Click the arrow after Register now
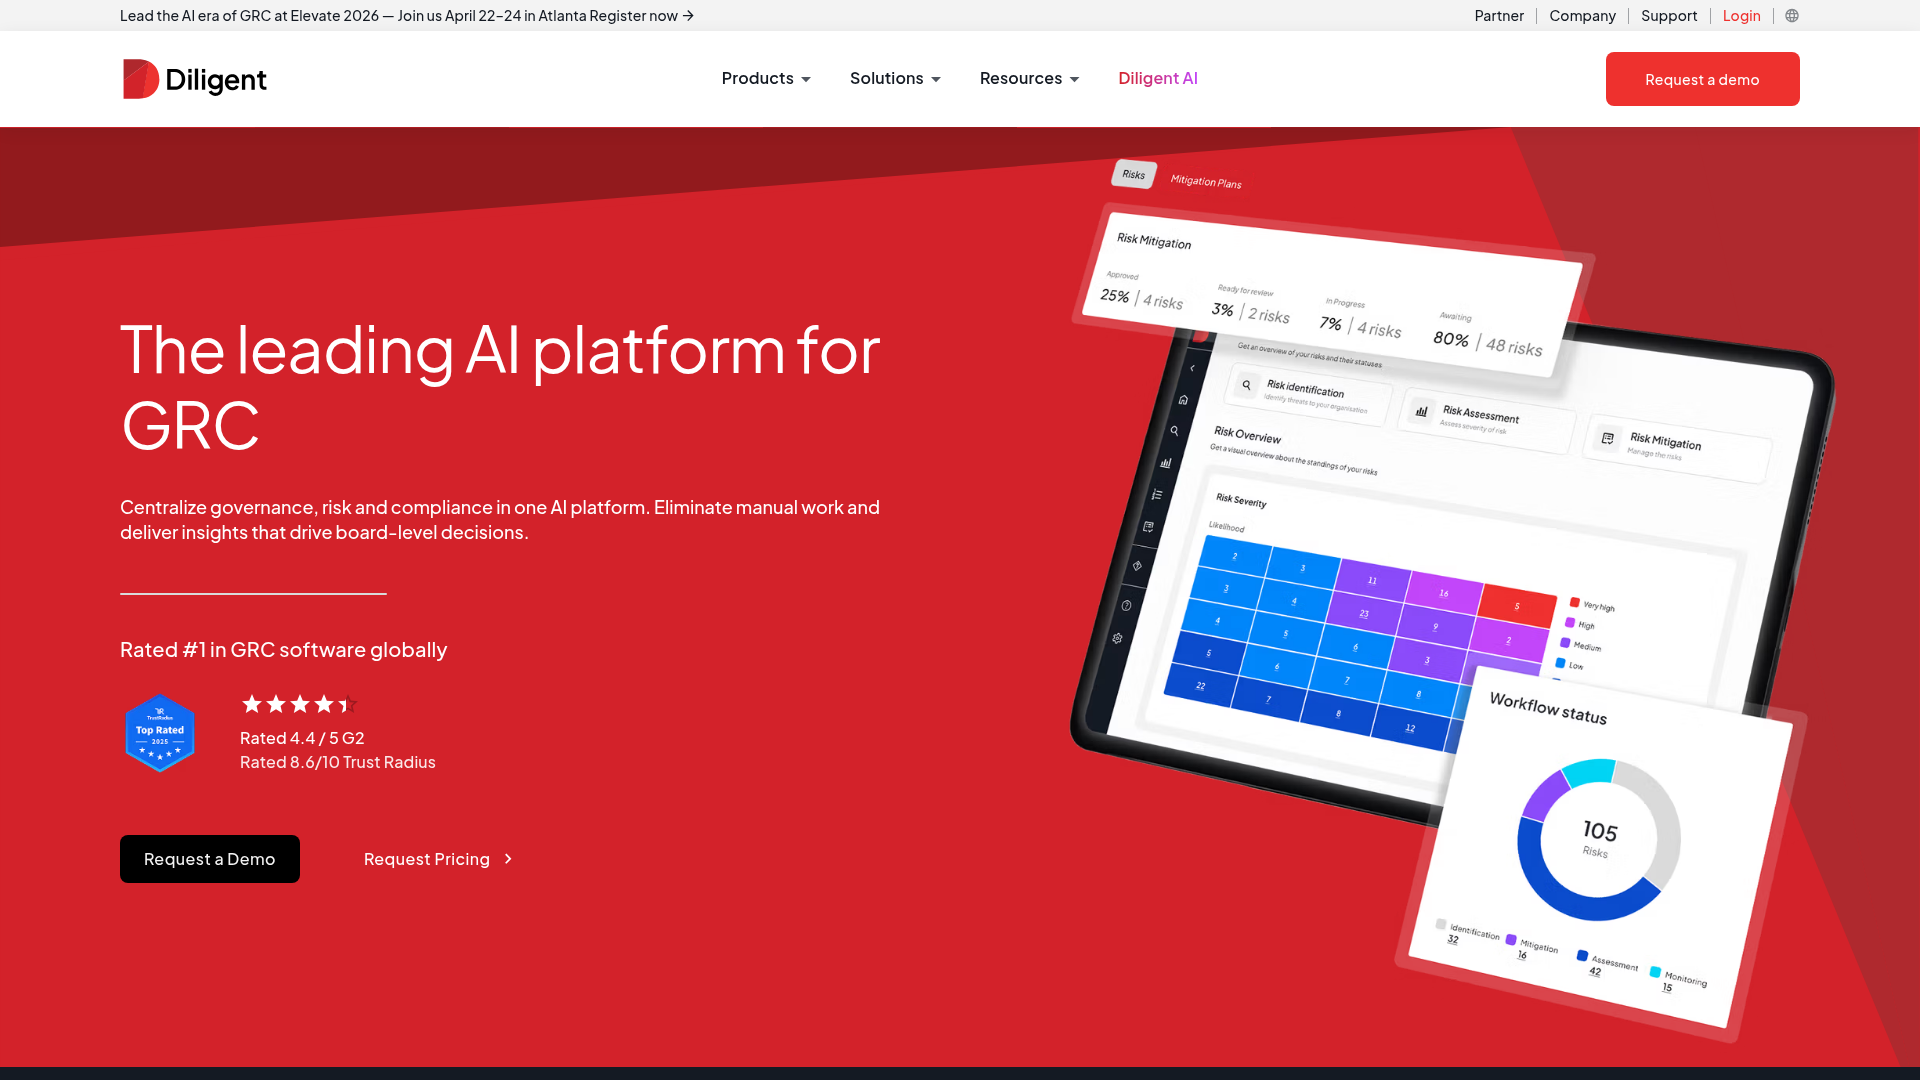 (x=688, y=16)
